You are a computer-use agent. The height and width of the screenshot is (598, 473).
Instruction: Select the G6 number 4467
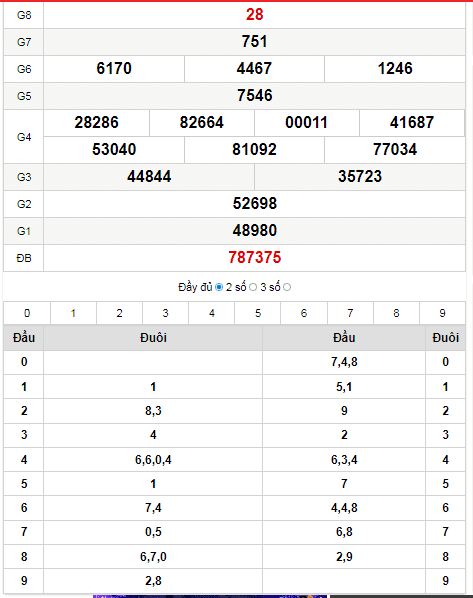coord(254,69)
